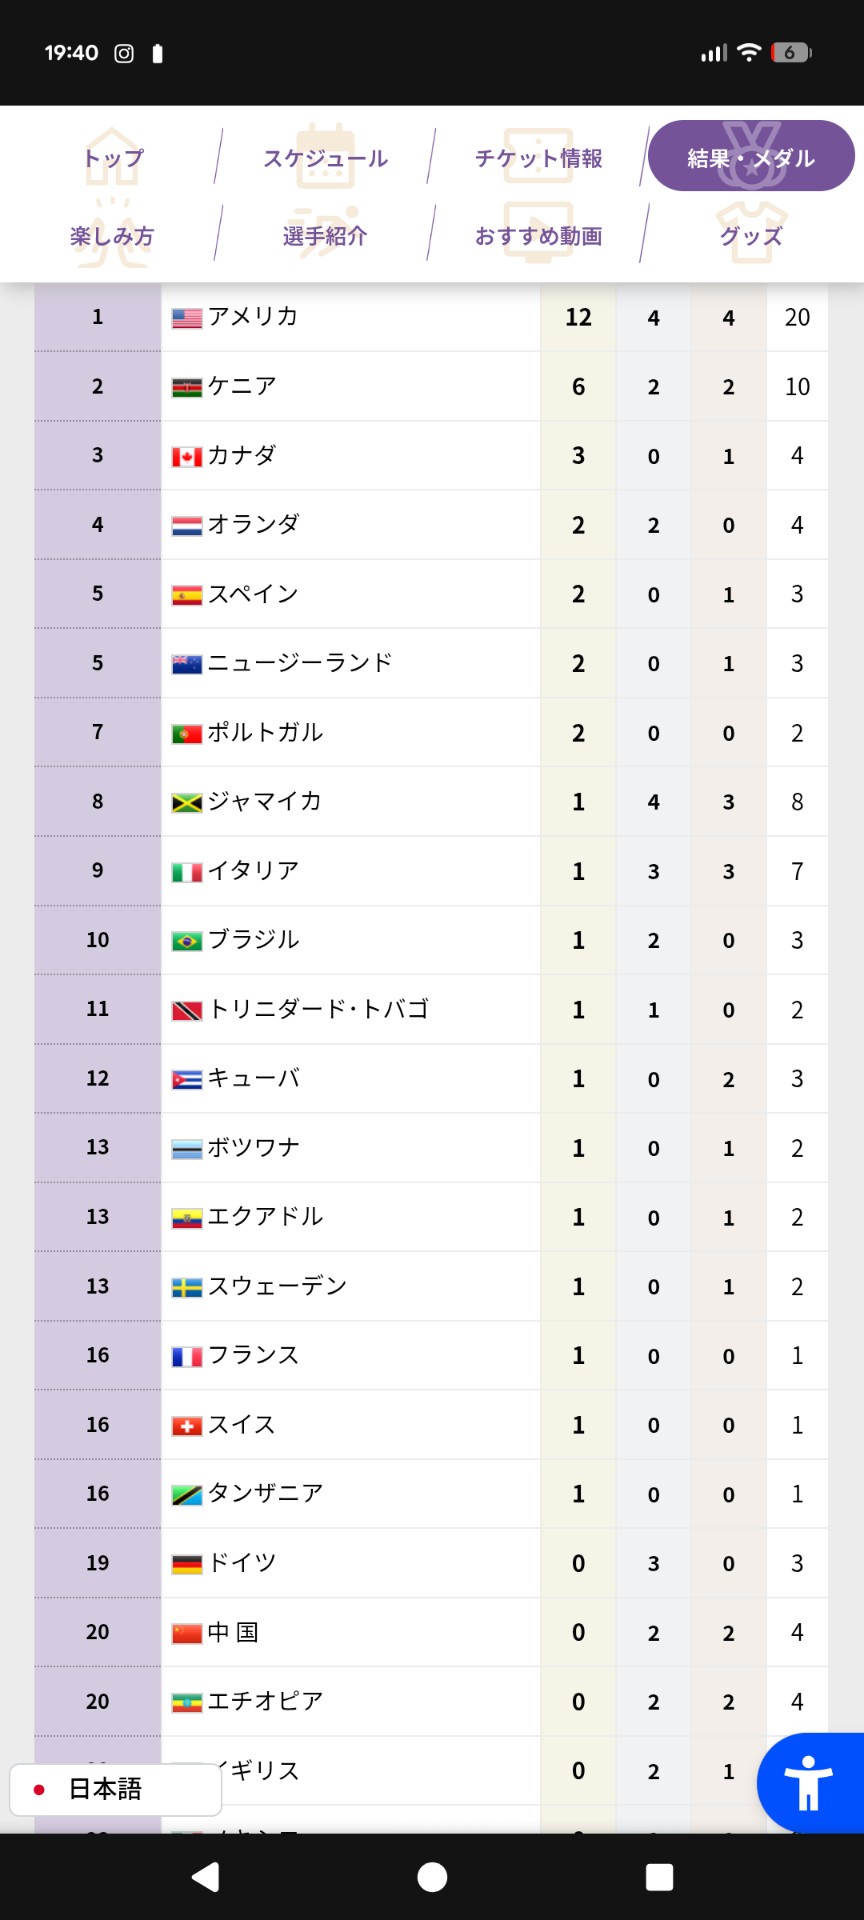Tap the Kenya flag icon
864x1920 pixels.
point(186,387)
